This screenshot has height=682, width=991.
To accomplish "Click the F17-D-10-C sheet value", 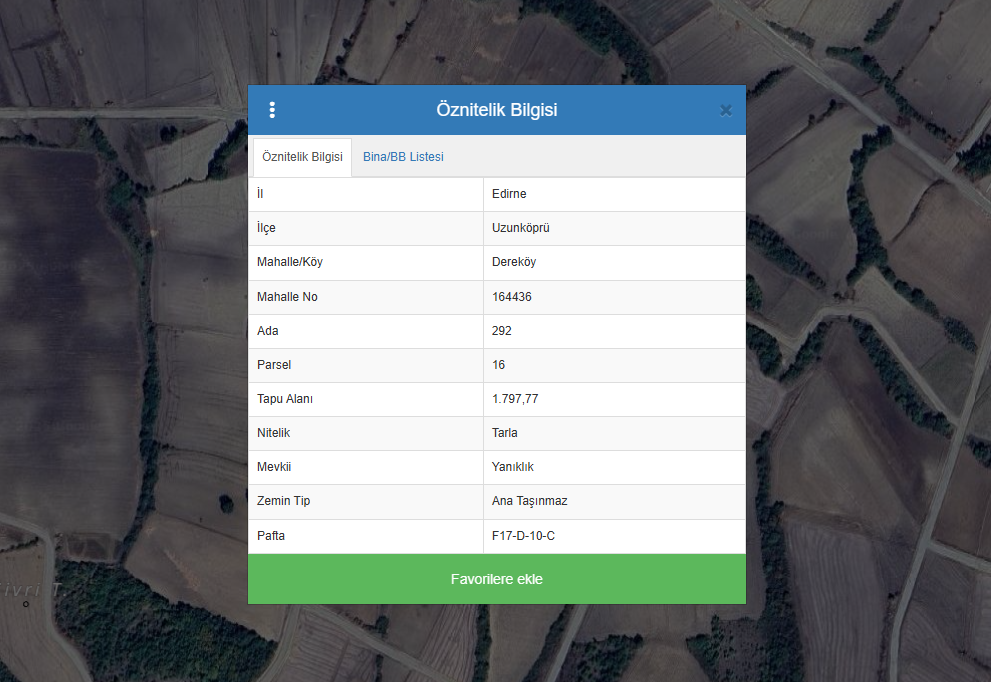I will 523,536.
